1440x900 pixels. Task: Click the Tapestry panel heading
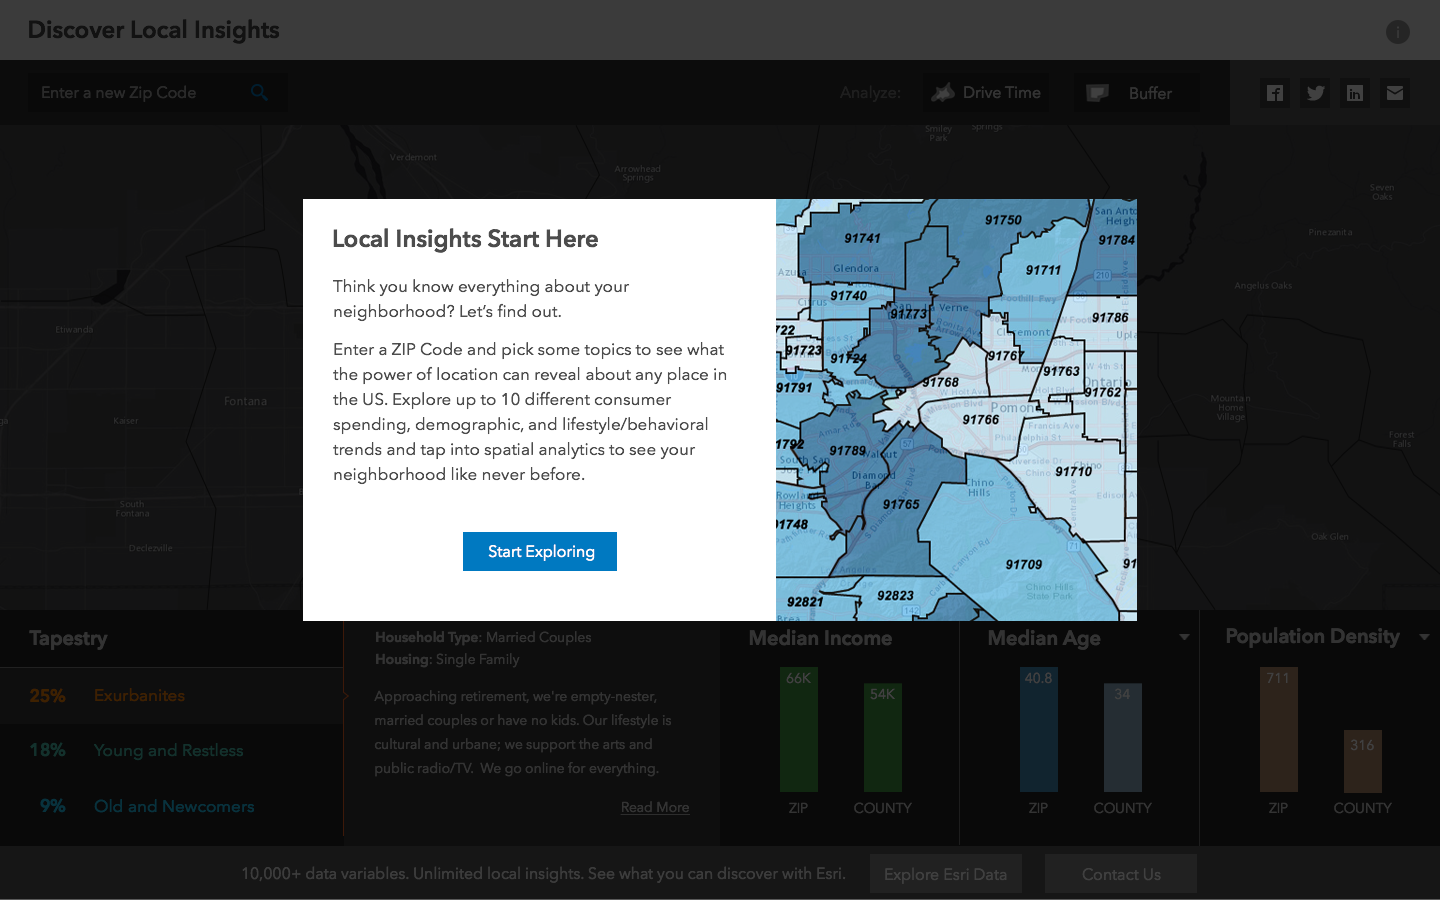pyautogui.click(x=68, y=638)
